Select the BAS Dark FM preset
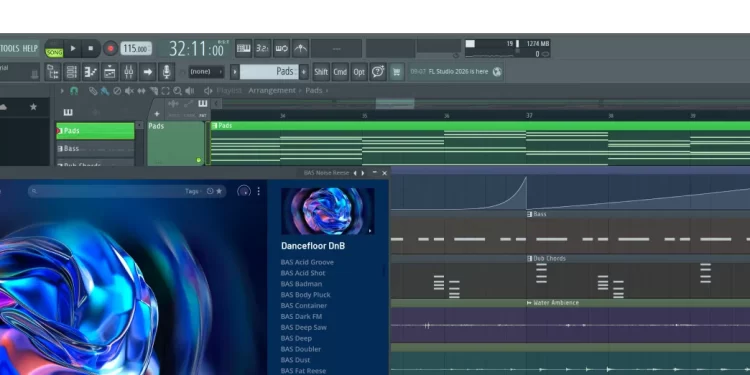This screenshot has width=750, height=375. tap(301, 316)
